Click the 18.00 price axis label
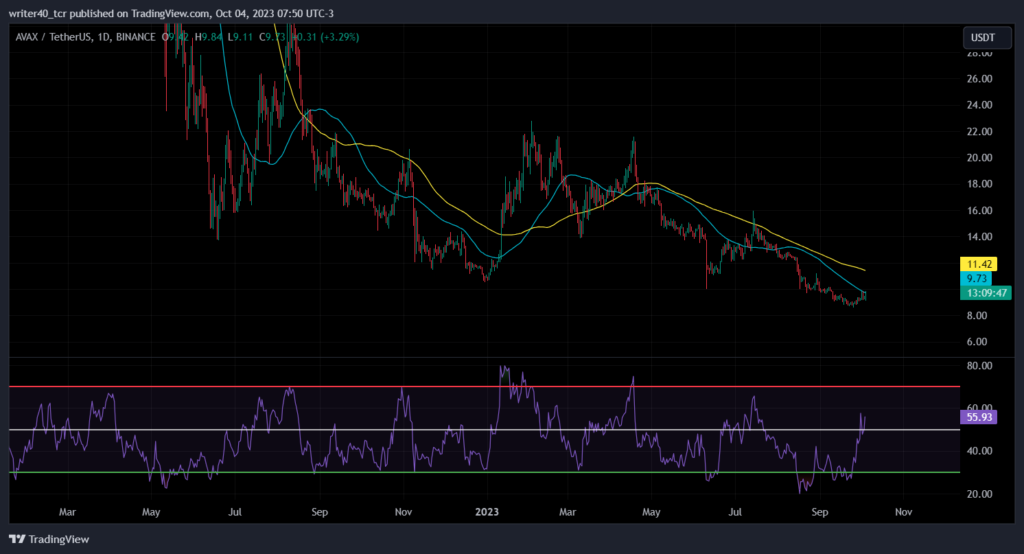The width and height of the screenshot is (1024, 554). click(x=979, y=184)
